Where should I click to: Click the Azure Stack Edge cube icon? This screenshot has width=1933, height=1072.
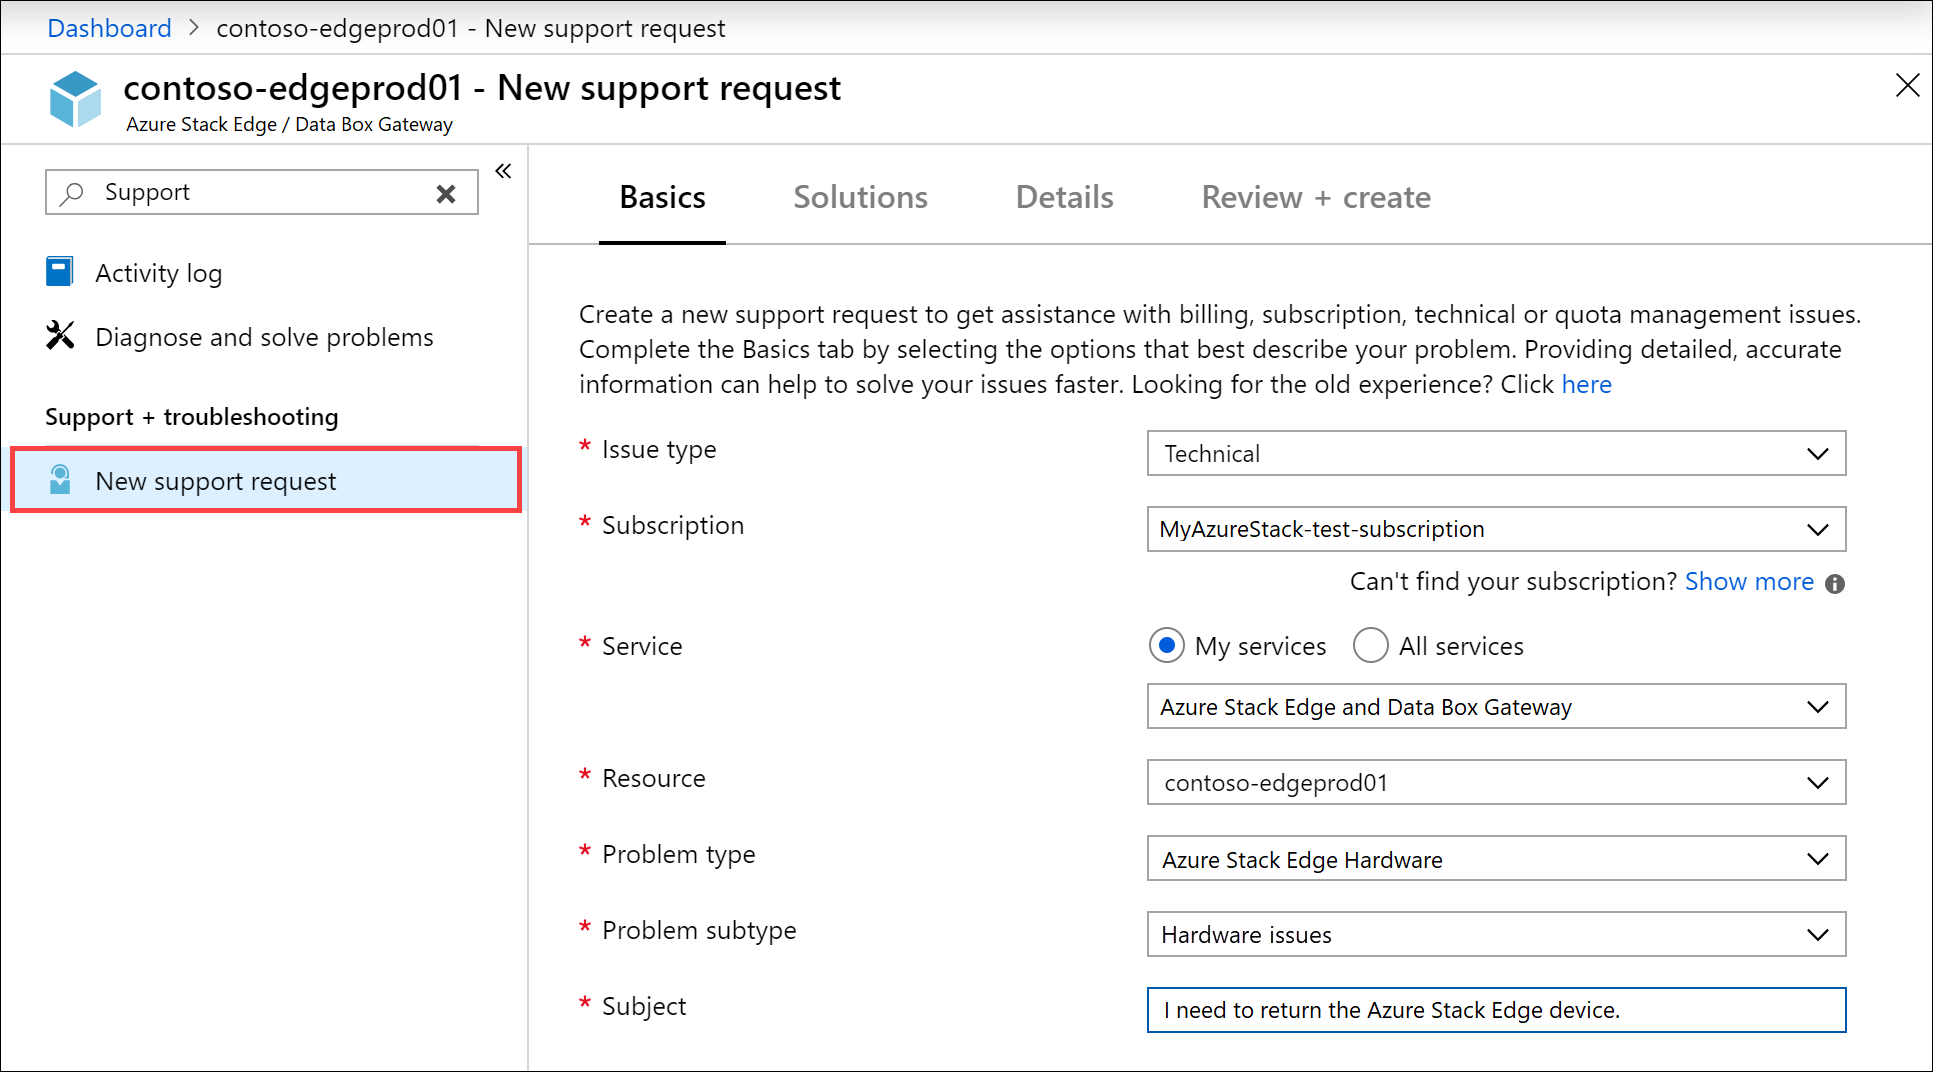(x=75, y=99)
